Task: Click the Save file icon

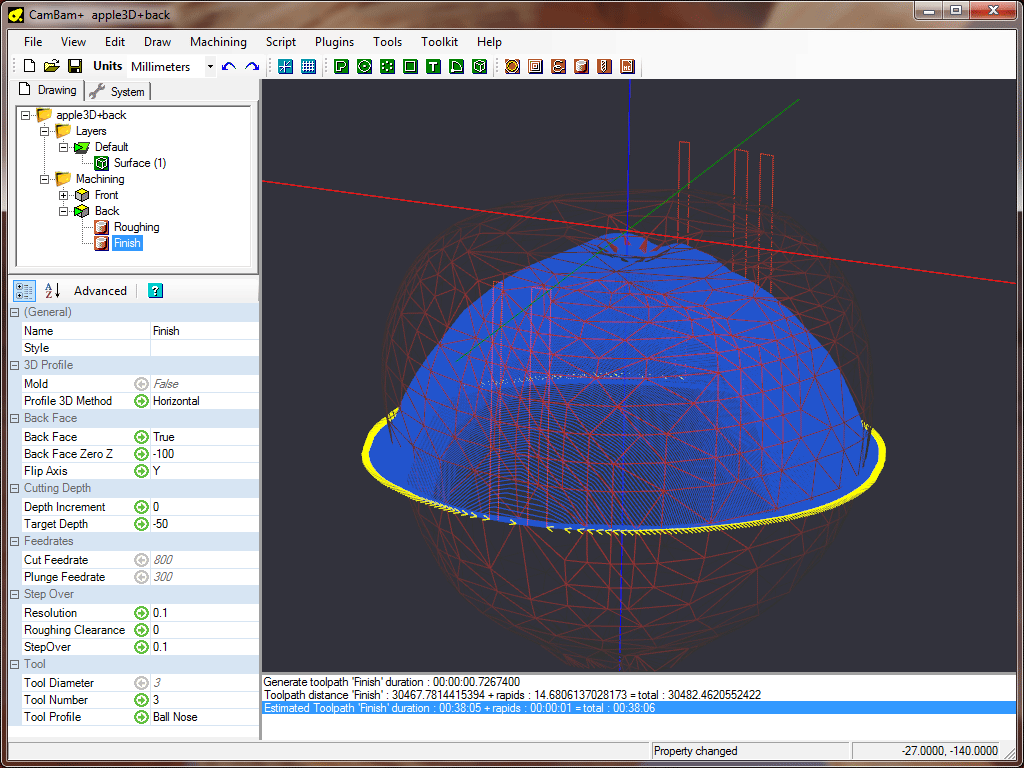Action: coord(75,66)
